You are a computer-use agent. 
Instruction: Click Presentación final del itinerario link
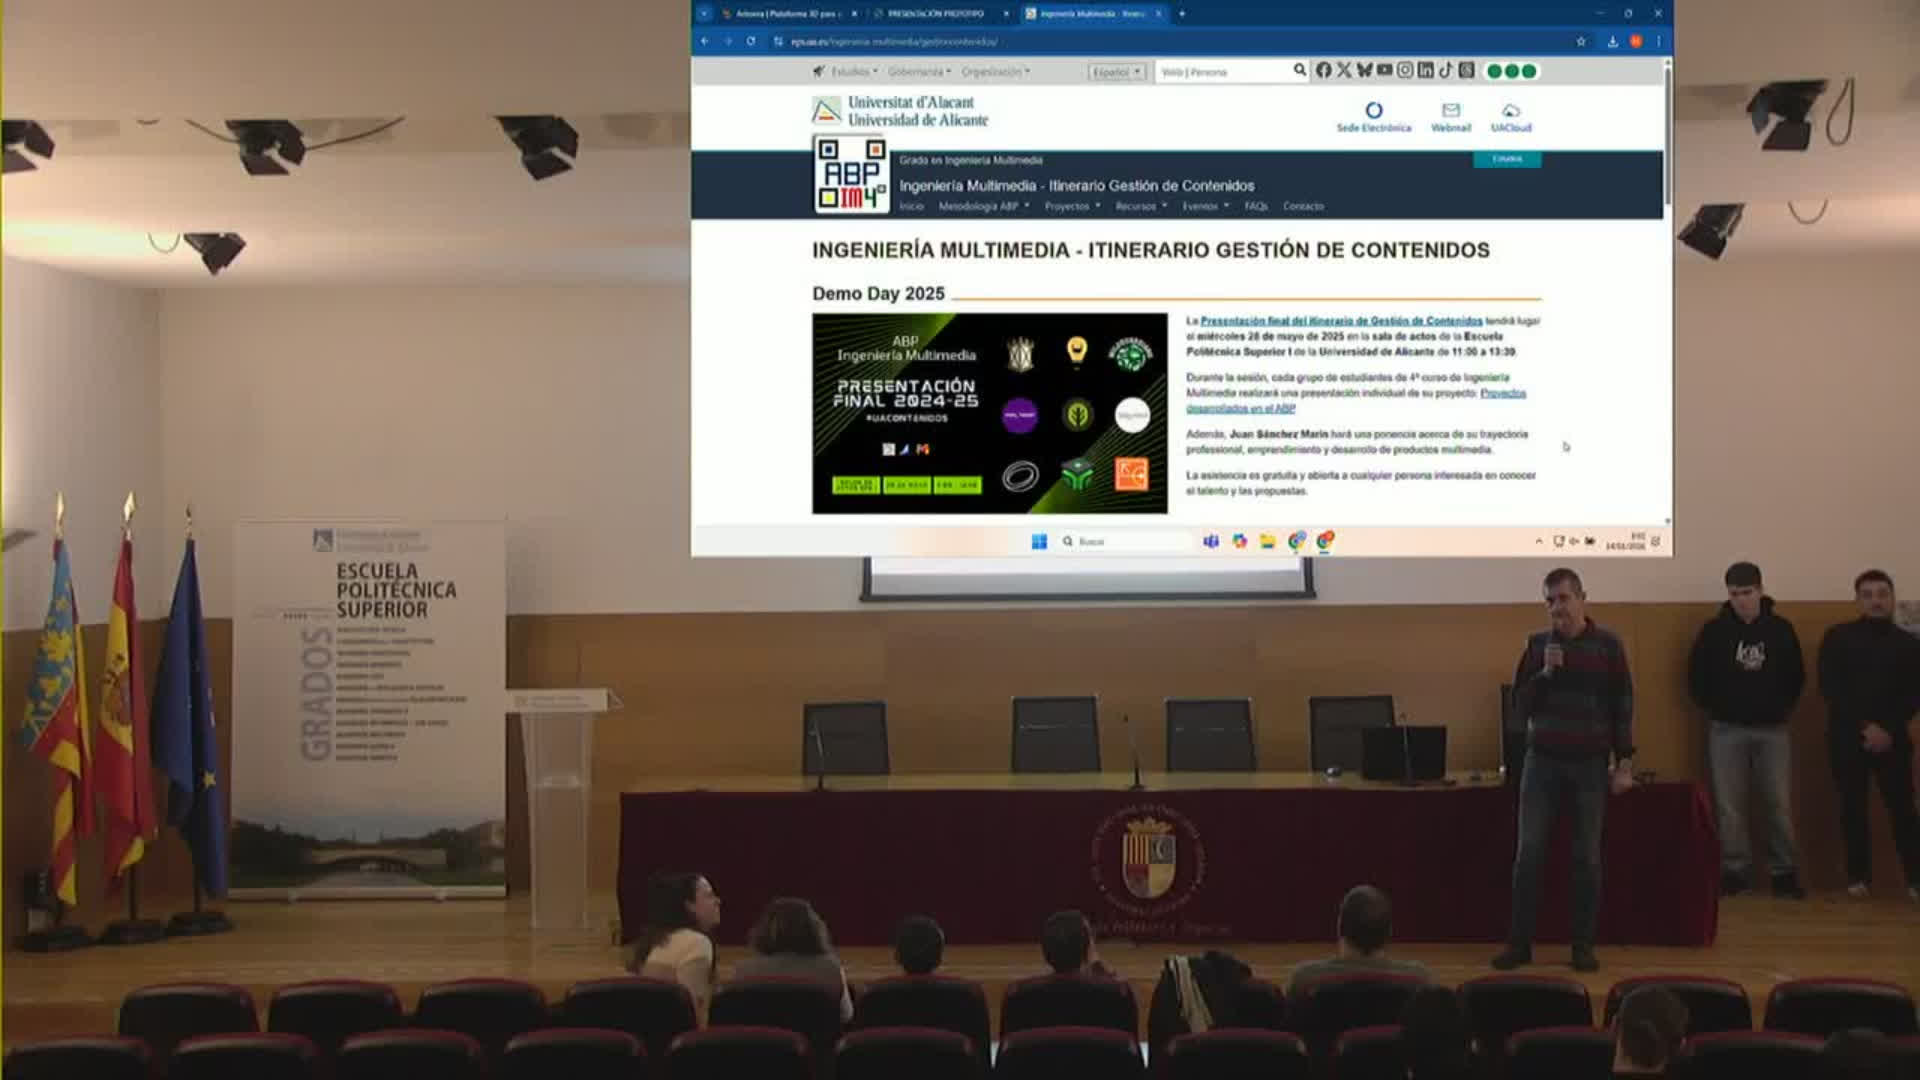1340,321
